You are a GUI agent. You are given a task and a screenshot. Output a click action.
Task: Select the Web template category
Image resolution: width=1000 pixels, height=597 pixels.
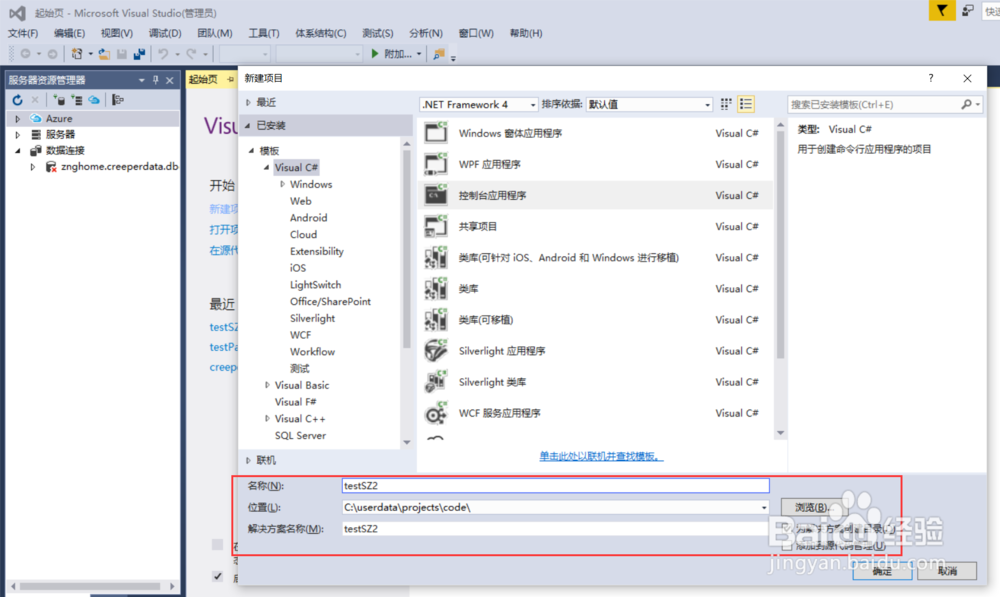pyautogui.click(x=300, y=201)
